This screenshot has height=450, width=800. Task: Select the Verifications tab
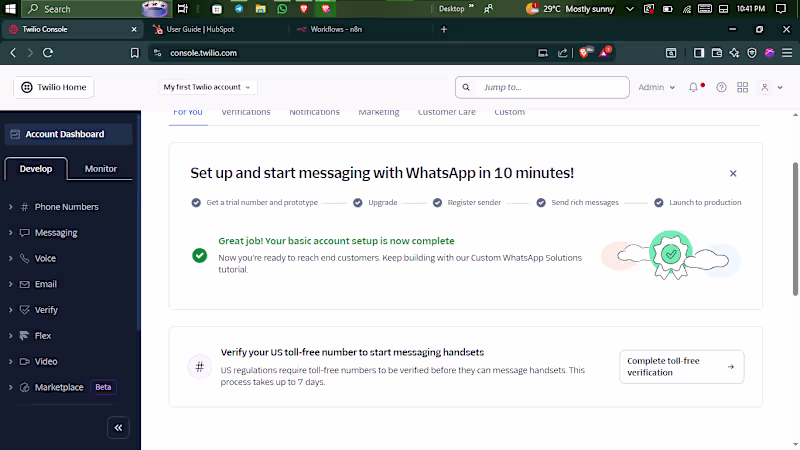[246, 112]
